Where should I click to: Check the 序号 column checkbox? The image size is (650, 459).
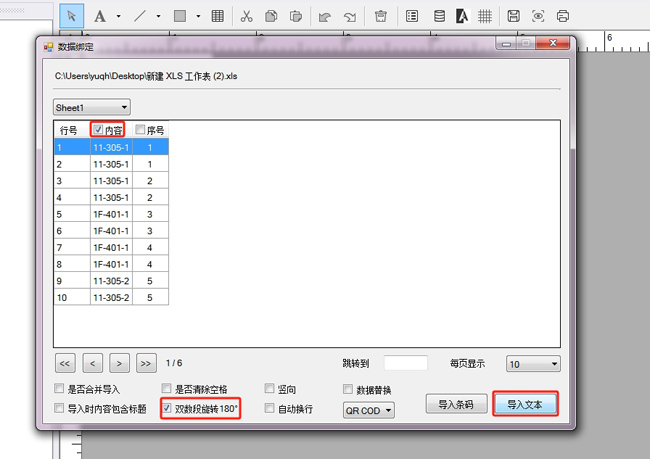[140, 130]
